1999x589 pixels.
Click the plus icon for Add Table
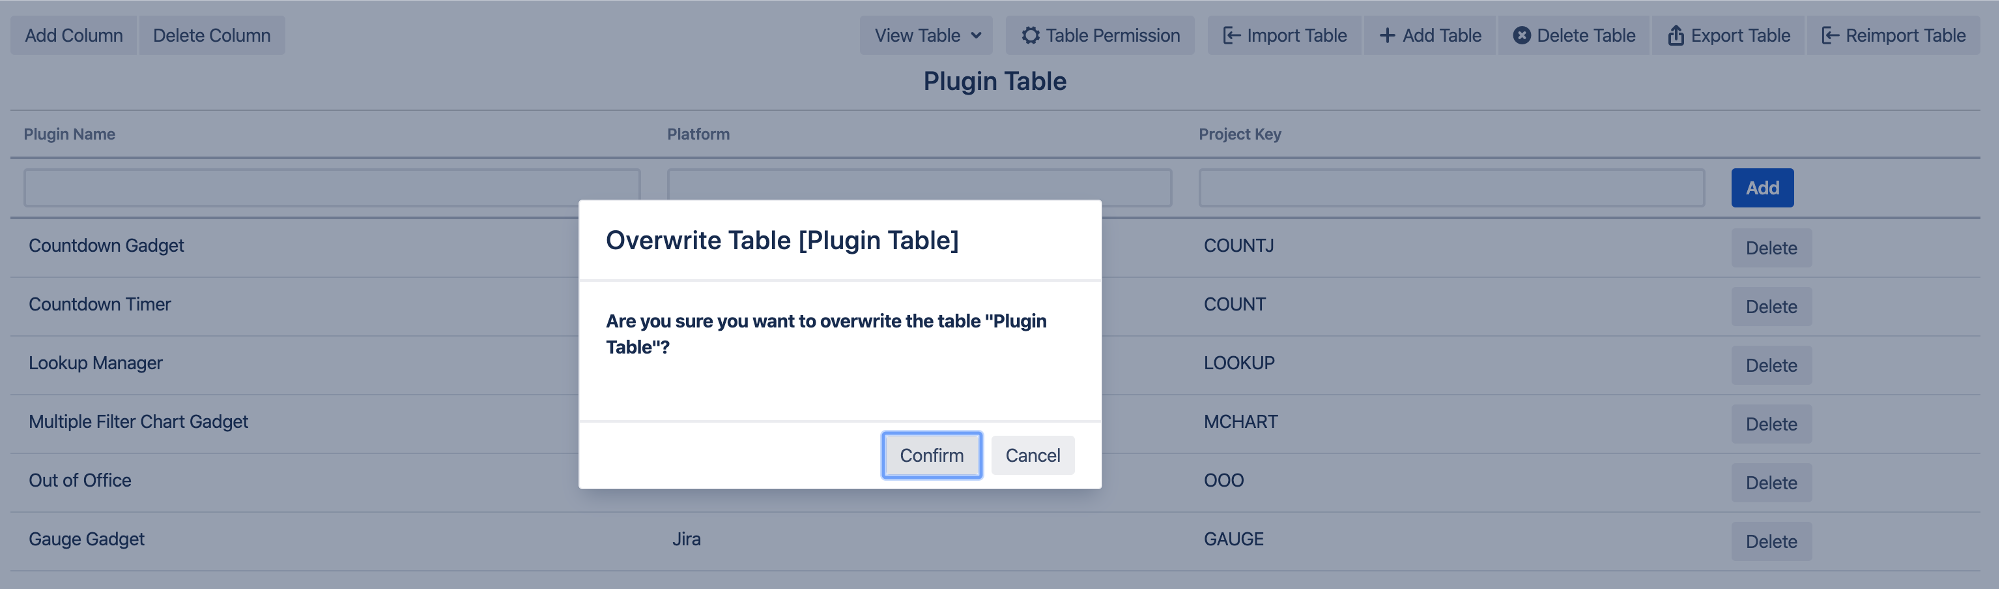[1387, 36]
